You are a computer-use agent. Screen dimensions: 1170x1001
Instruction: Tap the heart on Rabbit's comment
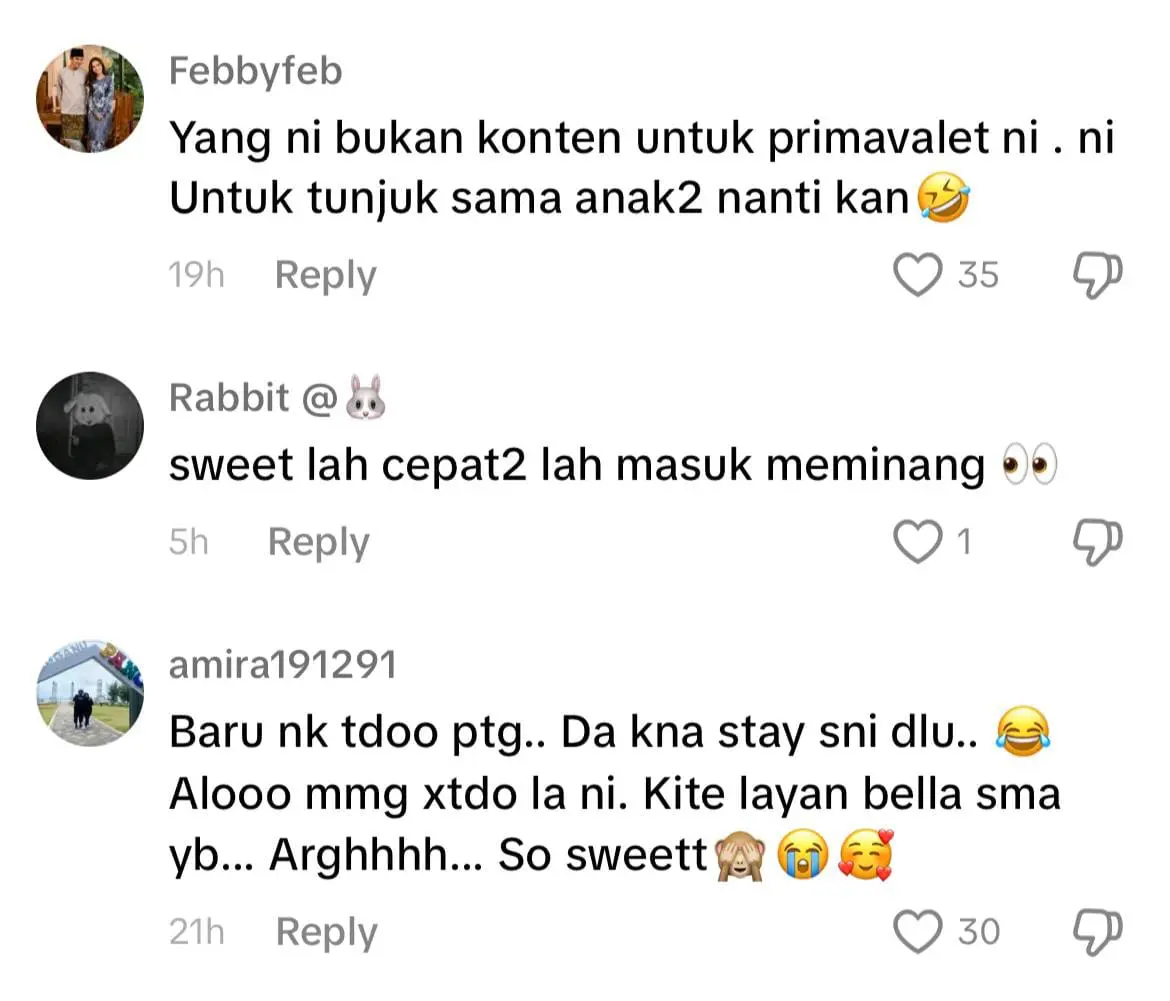[918, 542]
